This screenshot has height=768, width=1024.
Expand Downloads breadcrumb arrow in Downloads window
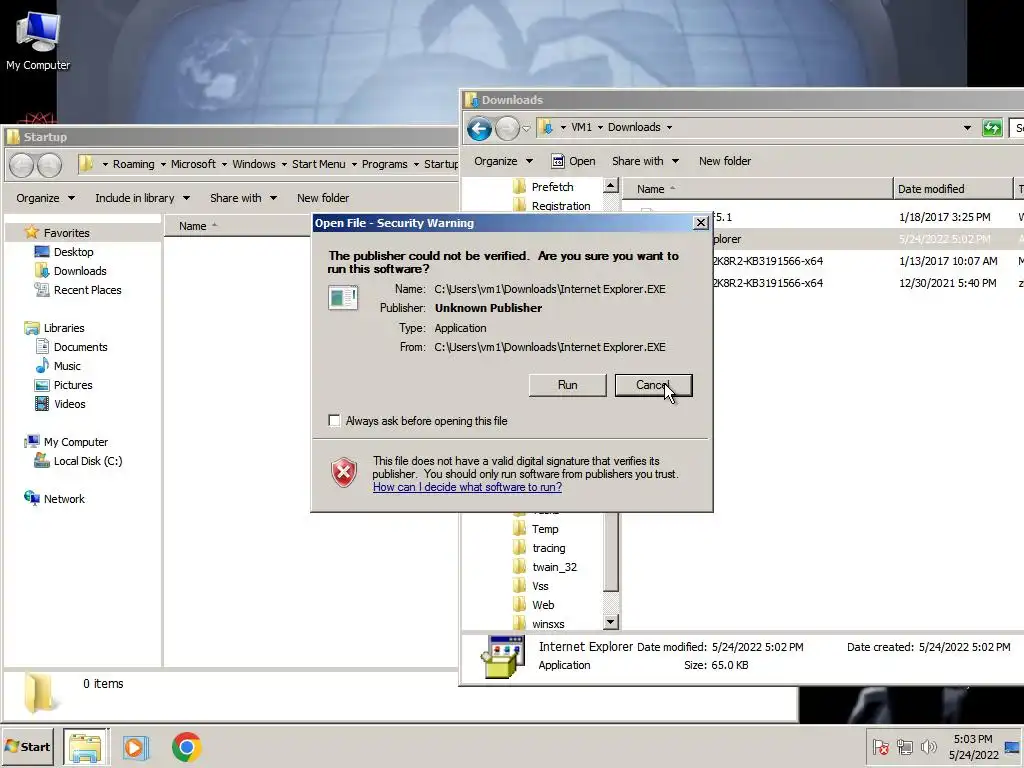click(669, 127)
